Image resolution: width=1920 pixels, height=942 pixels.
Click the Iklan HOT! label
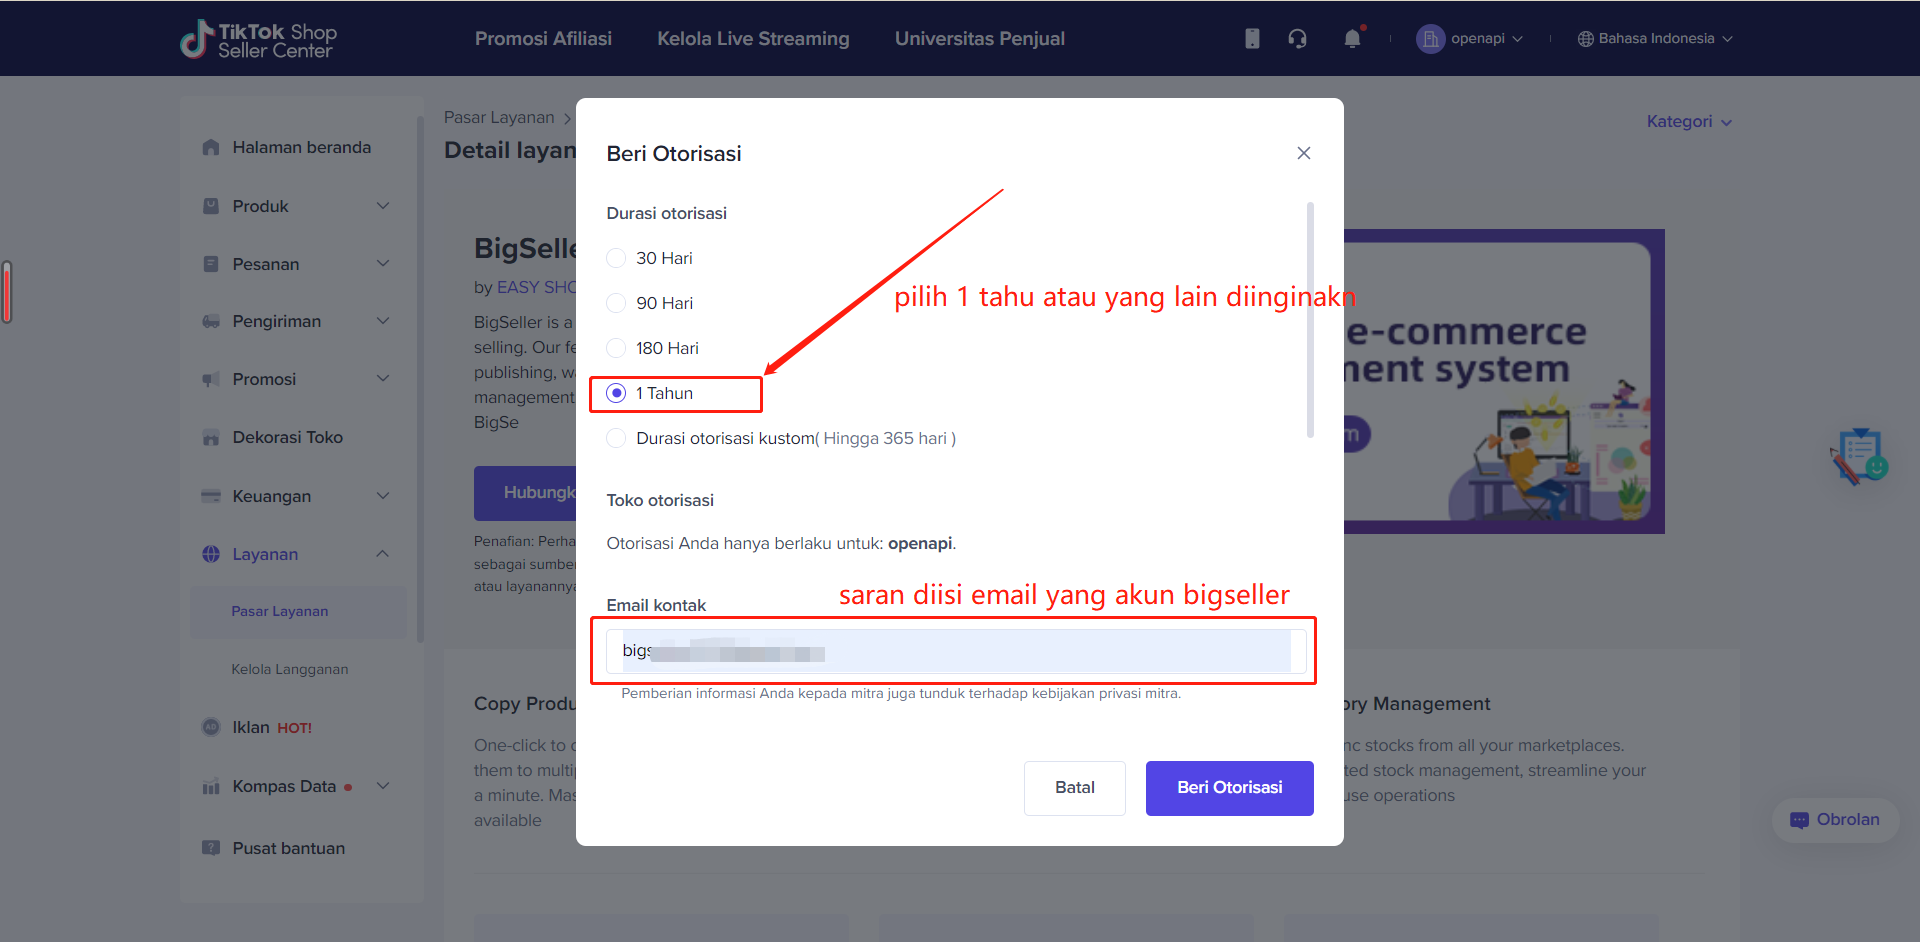pos(272,727)
